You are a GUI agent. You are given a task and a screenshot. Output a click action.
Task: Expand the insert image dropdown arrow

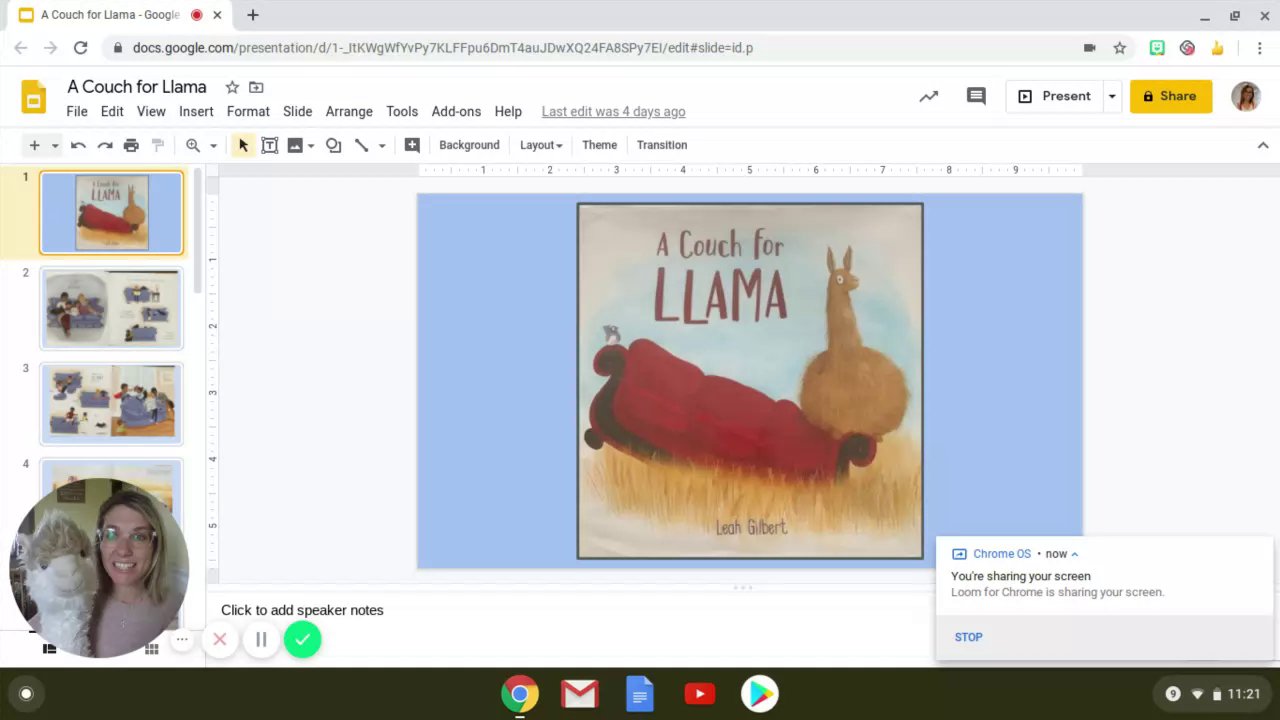pos(311,146)
